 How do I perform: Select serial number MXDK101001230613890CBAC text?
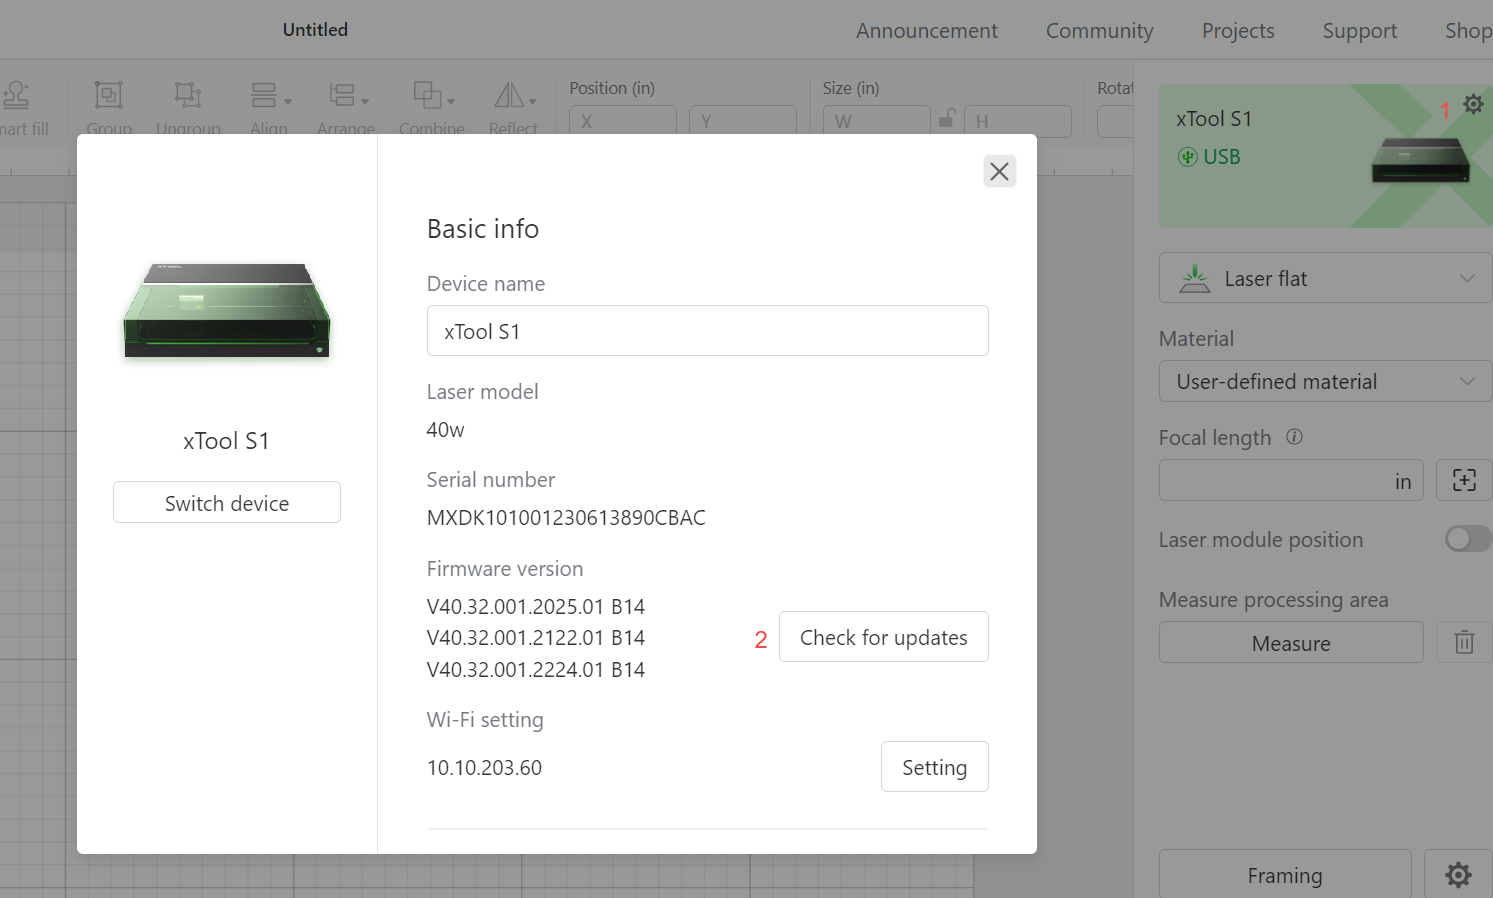pos(566,518)
